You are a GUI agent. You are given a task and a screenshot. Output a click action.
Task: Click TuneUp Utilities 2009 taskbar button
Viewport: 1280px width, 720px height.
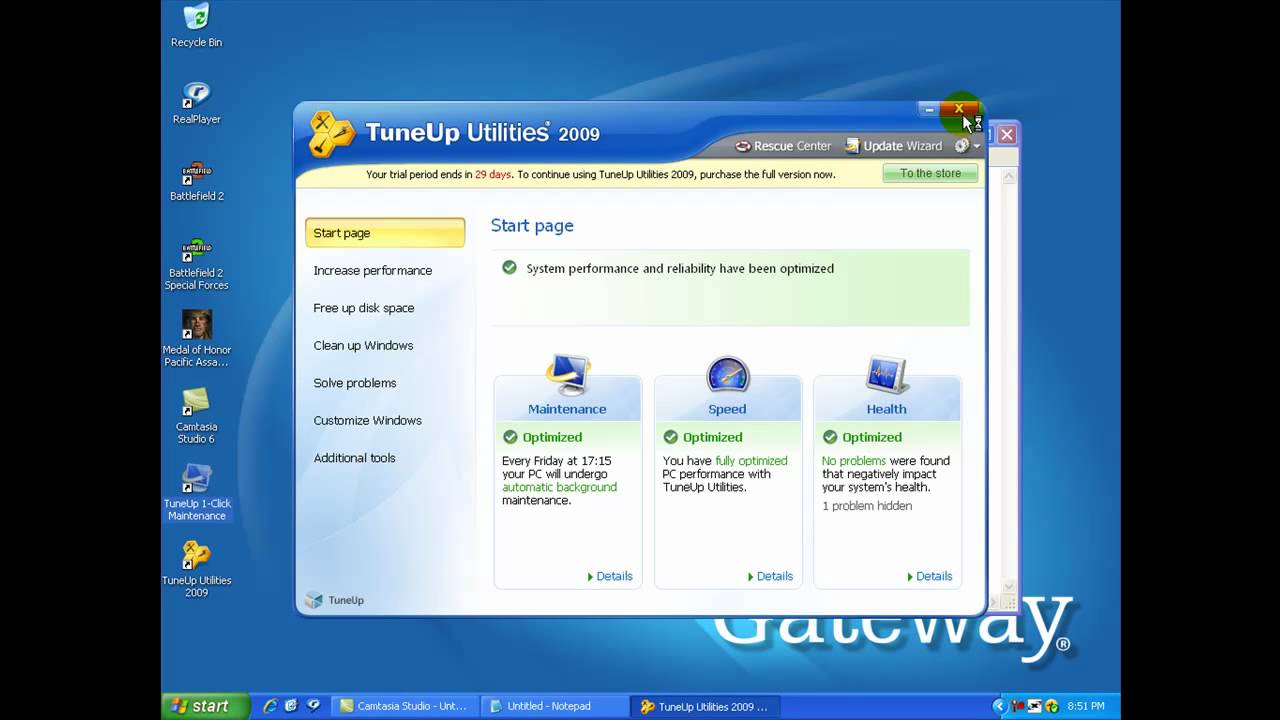tap(704, 706)
